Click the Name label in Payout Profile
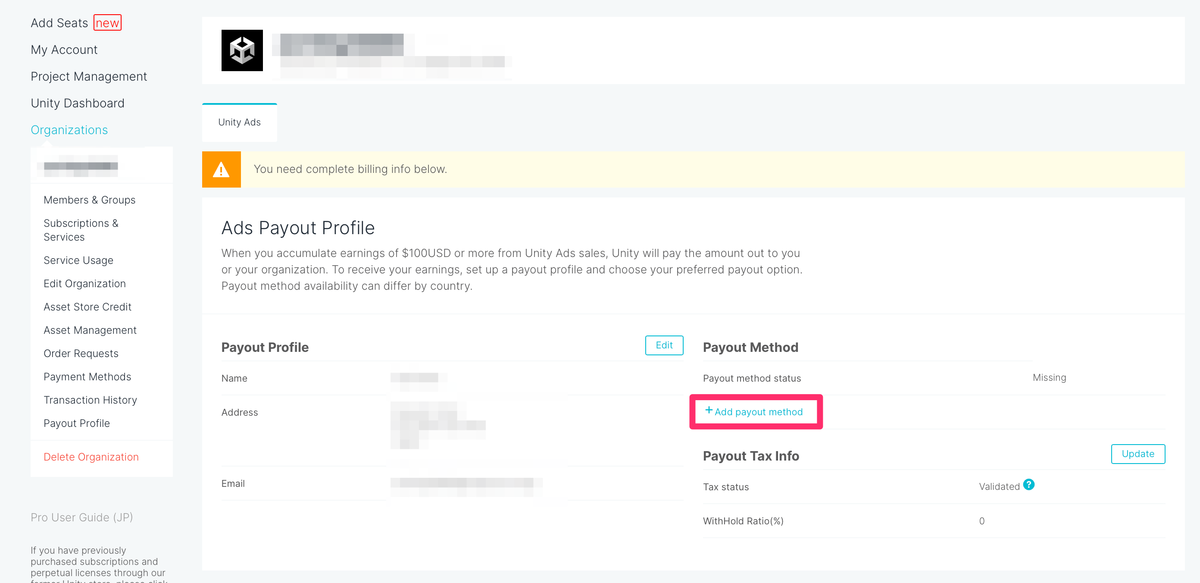1200x583 pixels. [x=234, y=378]
